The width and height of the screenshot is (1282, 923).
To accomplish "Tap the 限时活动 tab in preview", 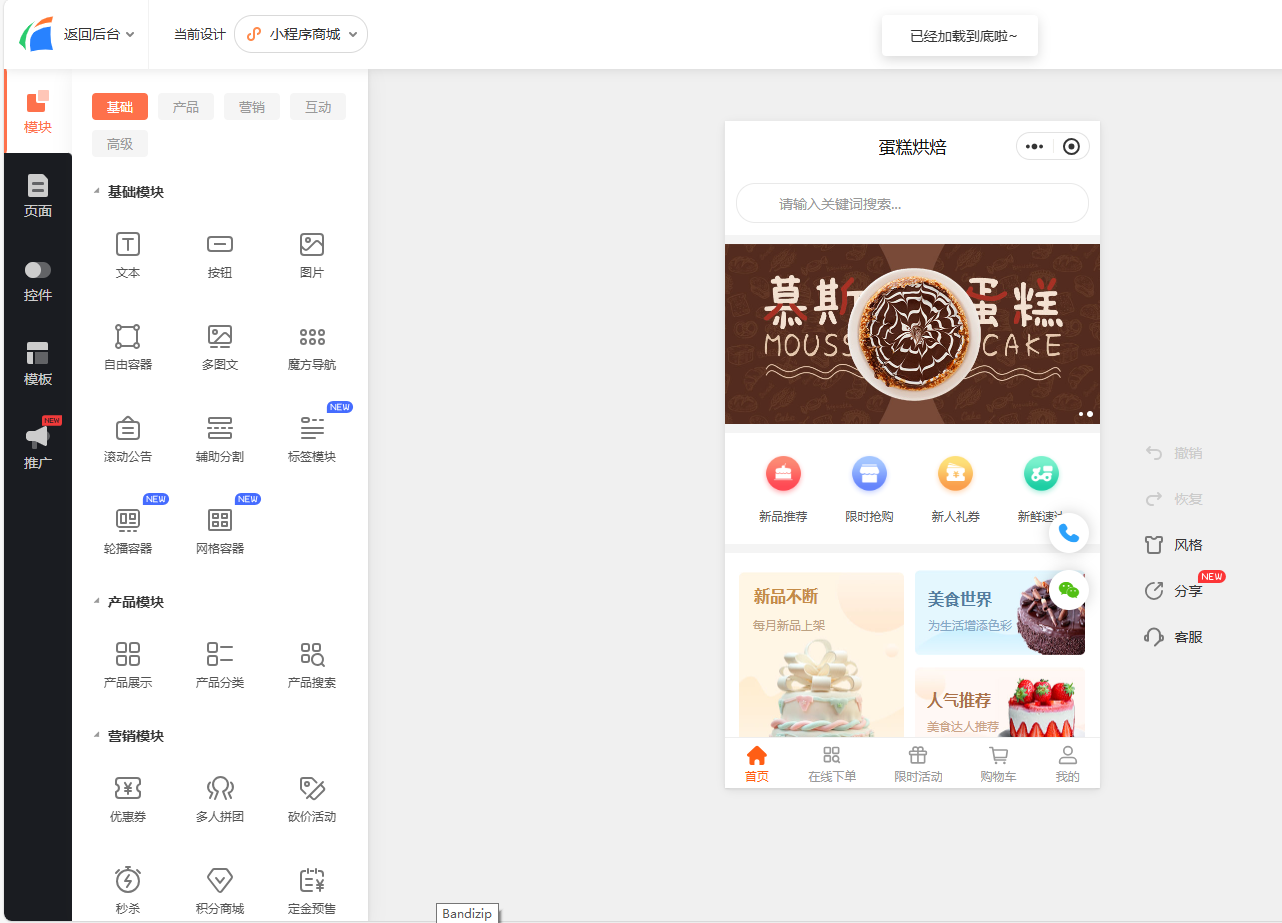I will click(x=918, y=764).
